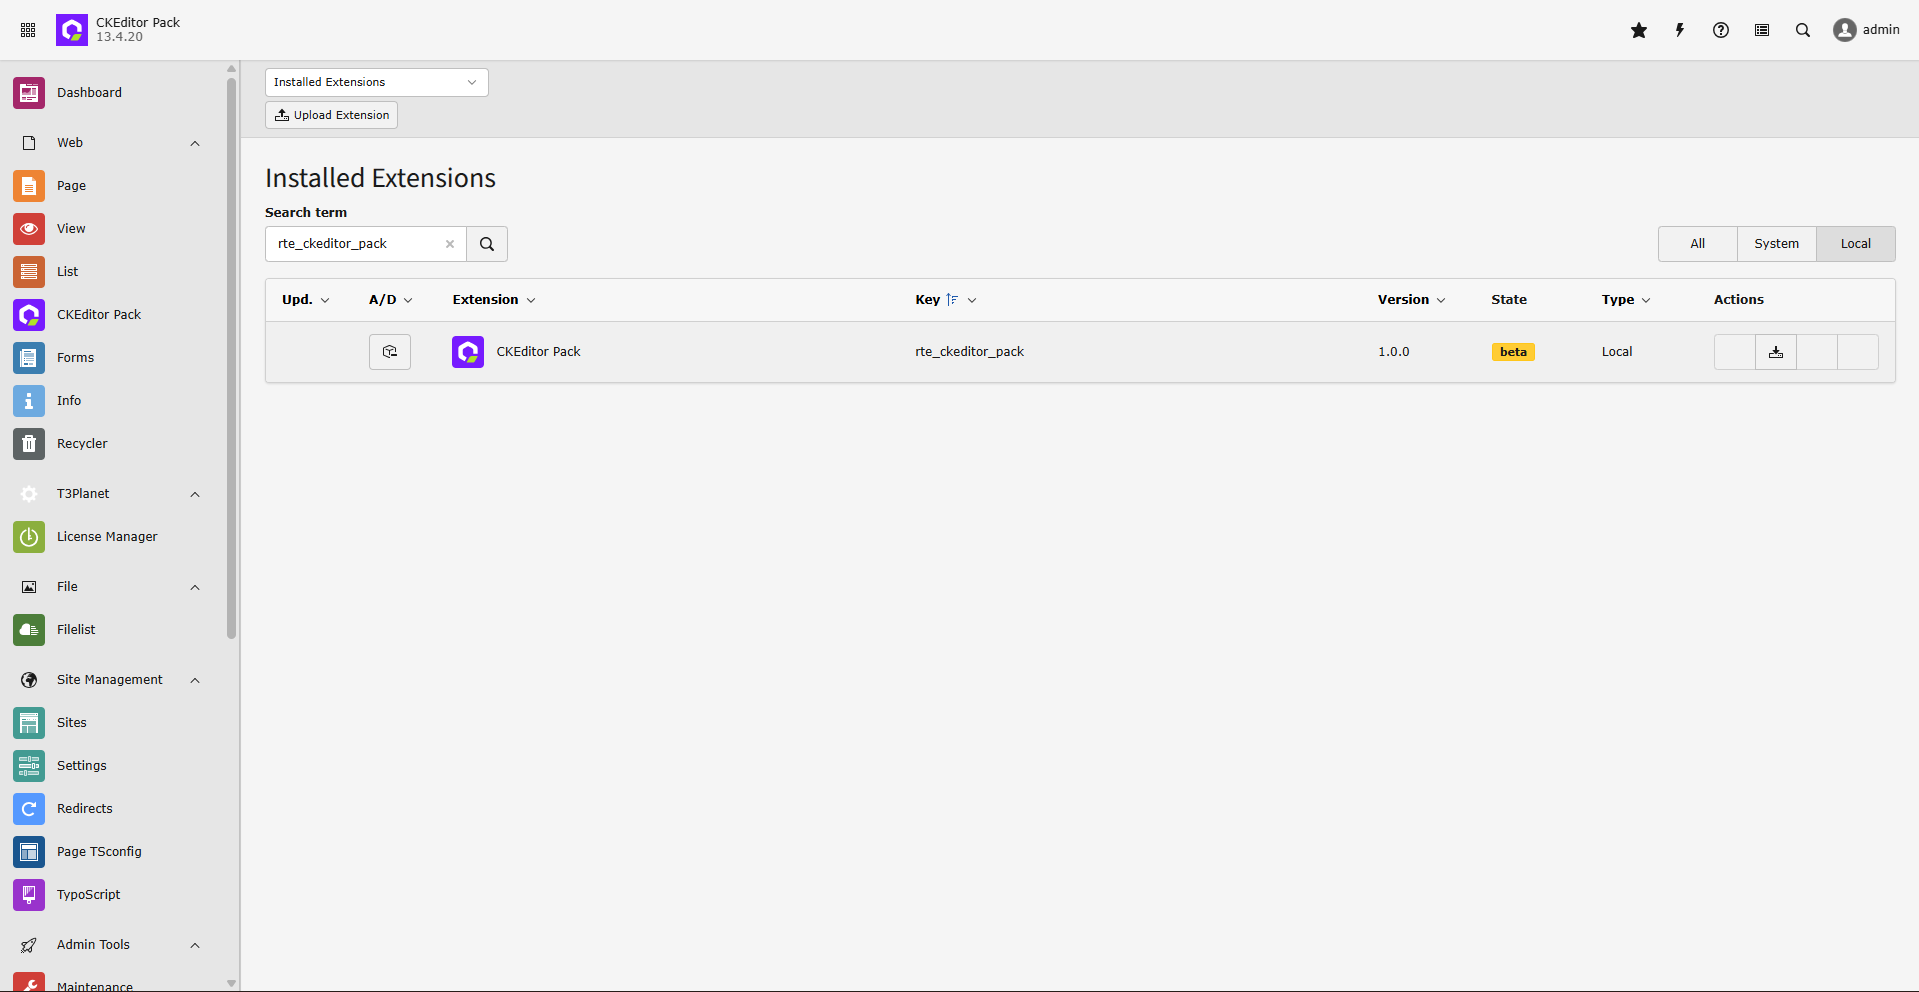
Task: Open the TypoScript menu item
Action: [88, 894]
